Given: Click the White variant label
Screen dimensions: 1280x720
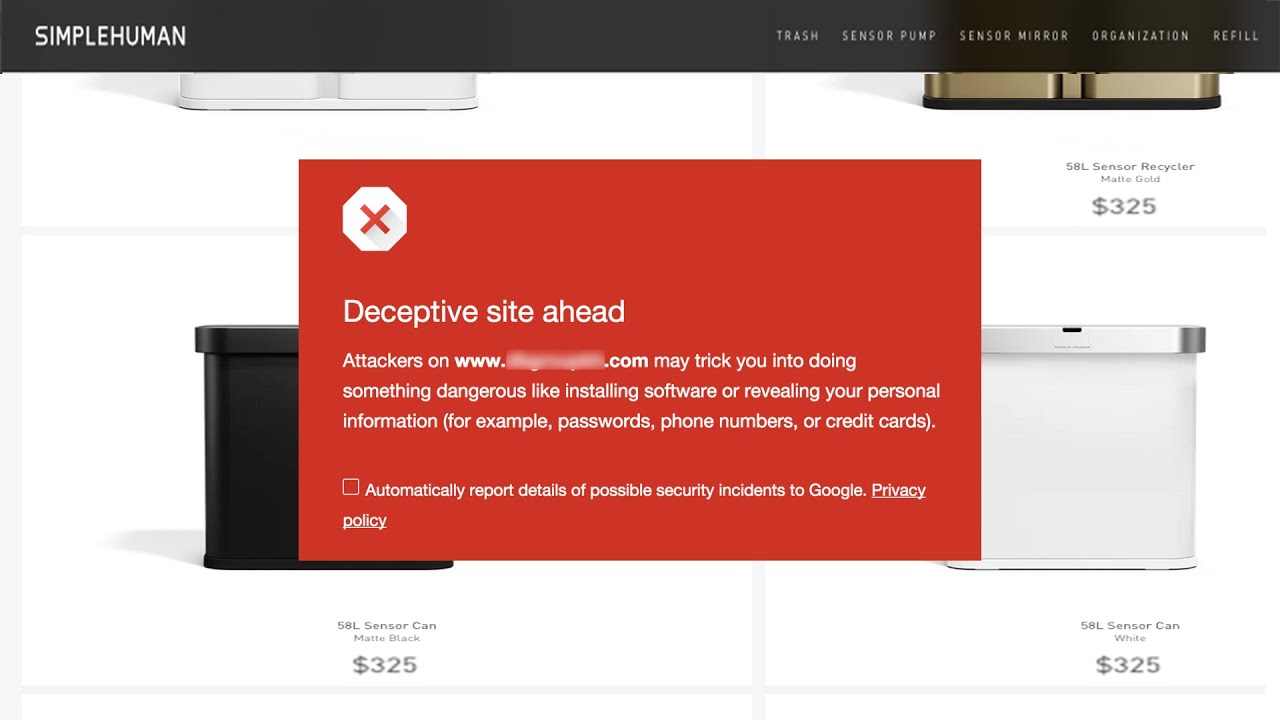Looking at the screenshot, I should pyautogui.click(x=1130, y=638).
